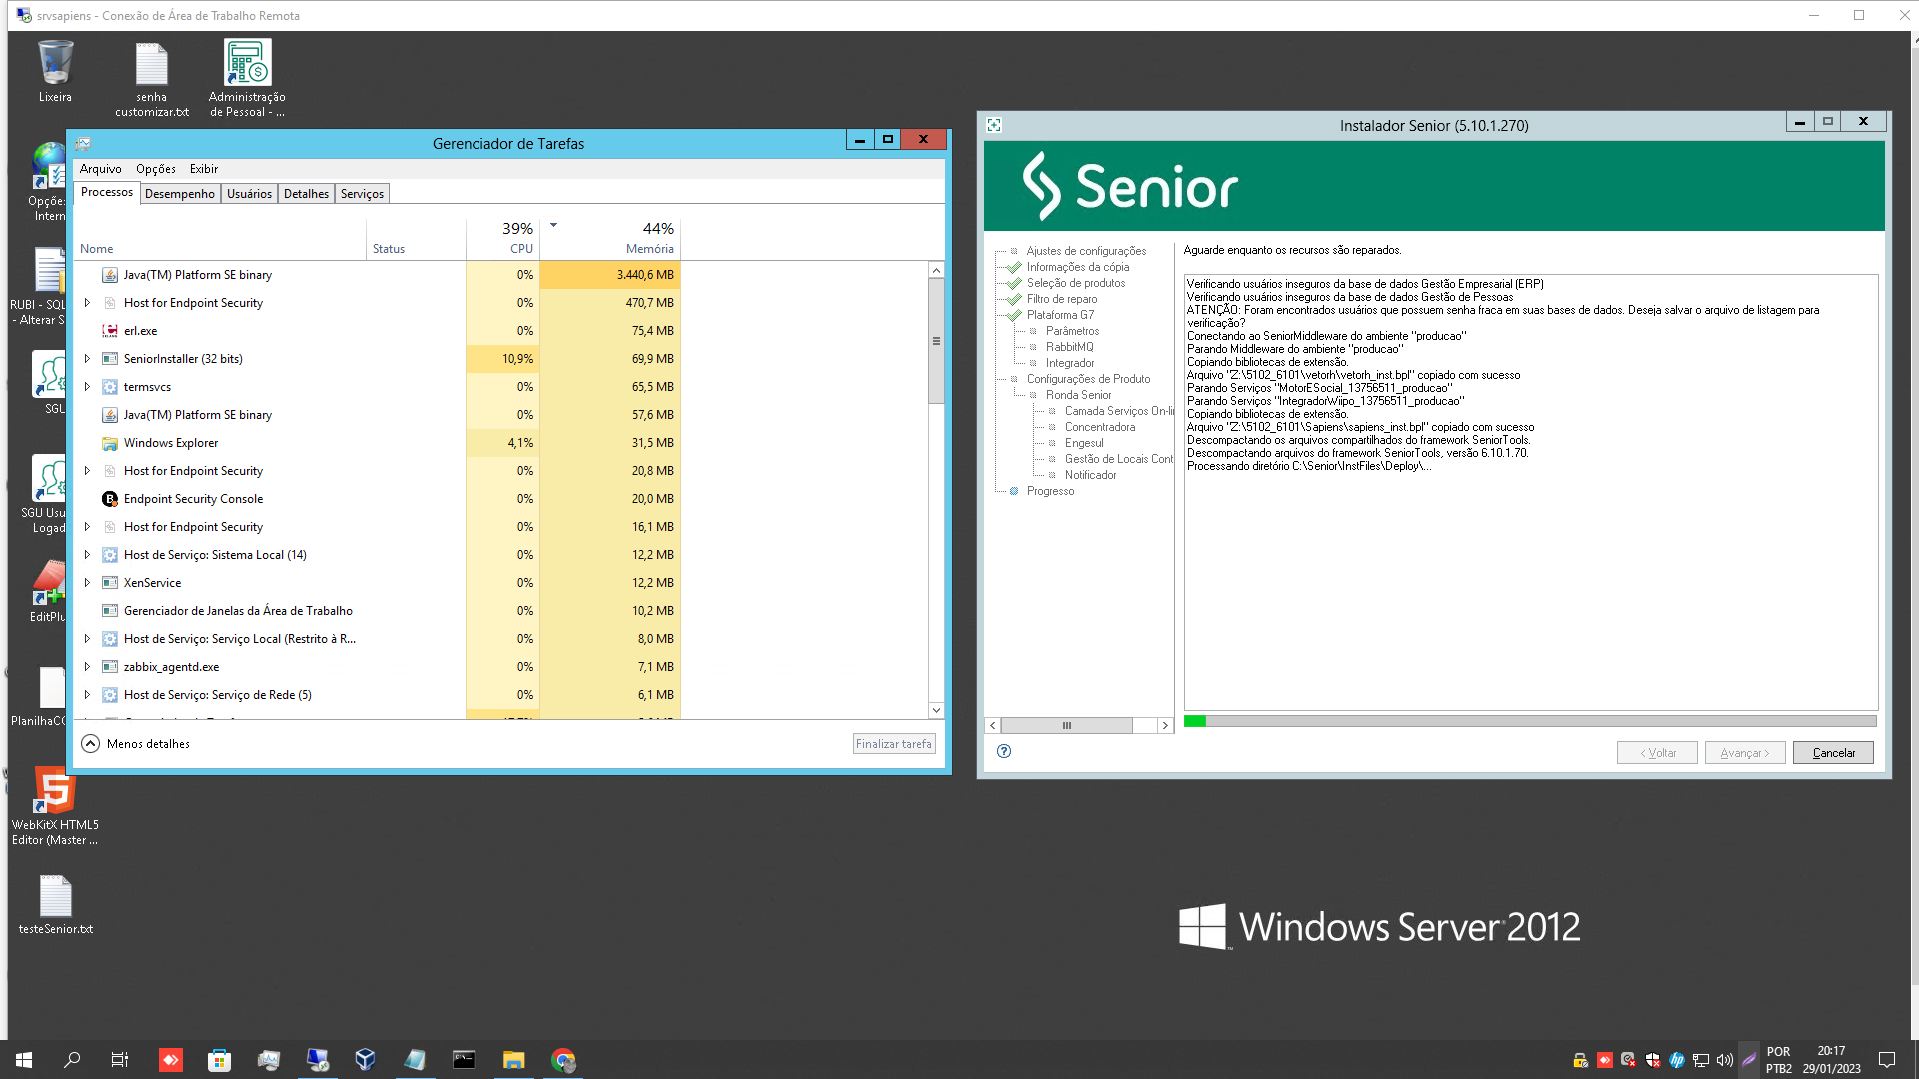
Task: Click the help question mark in Instalador Senior
Action: (1004, 751)
